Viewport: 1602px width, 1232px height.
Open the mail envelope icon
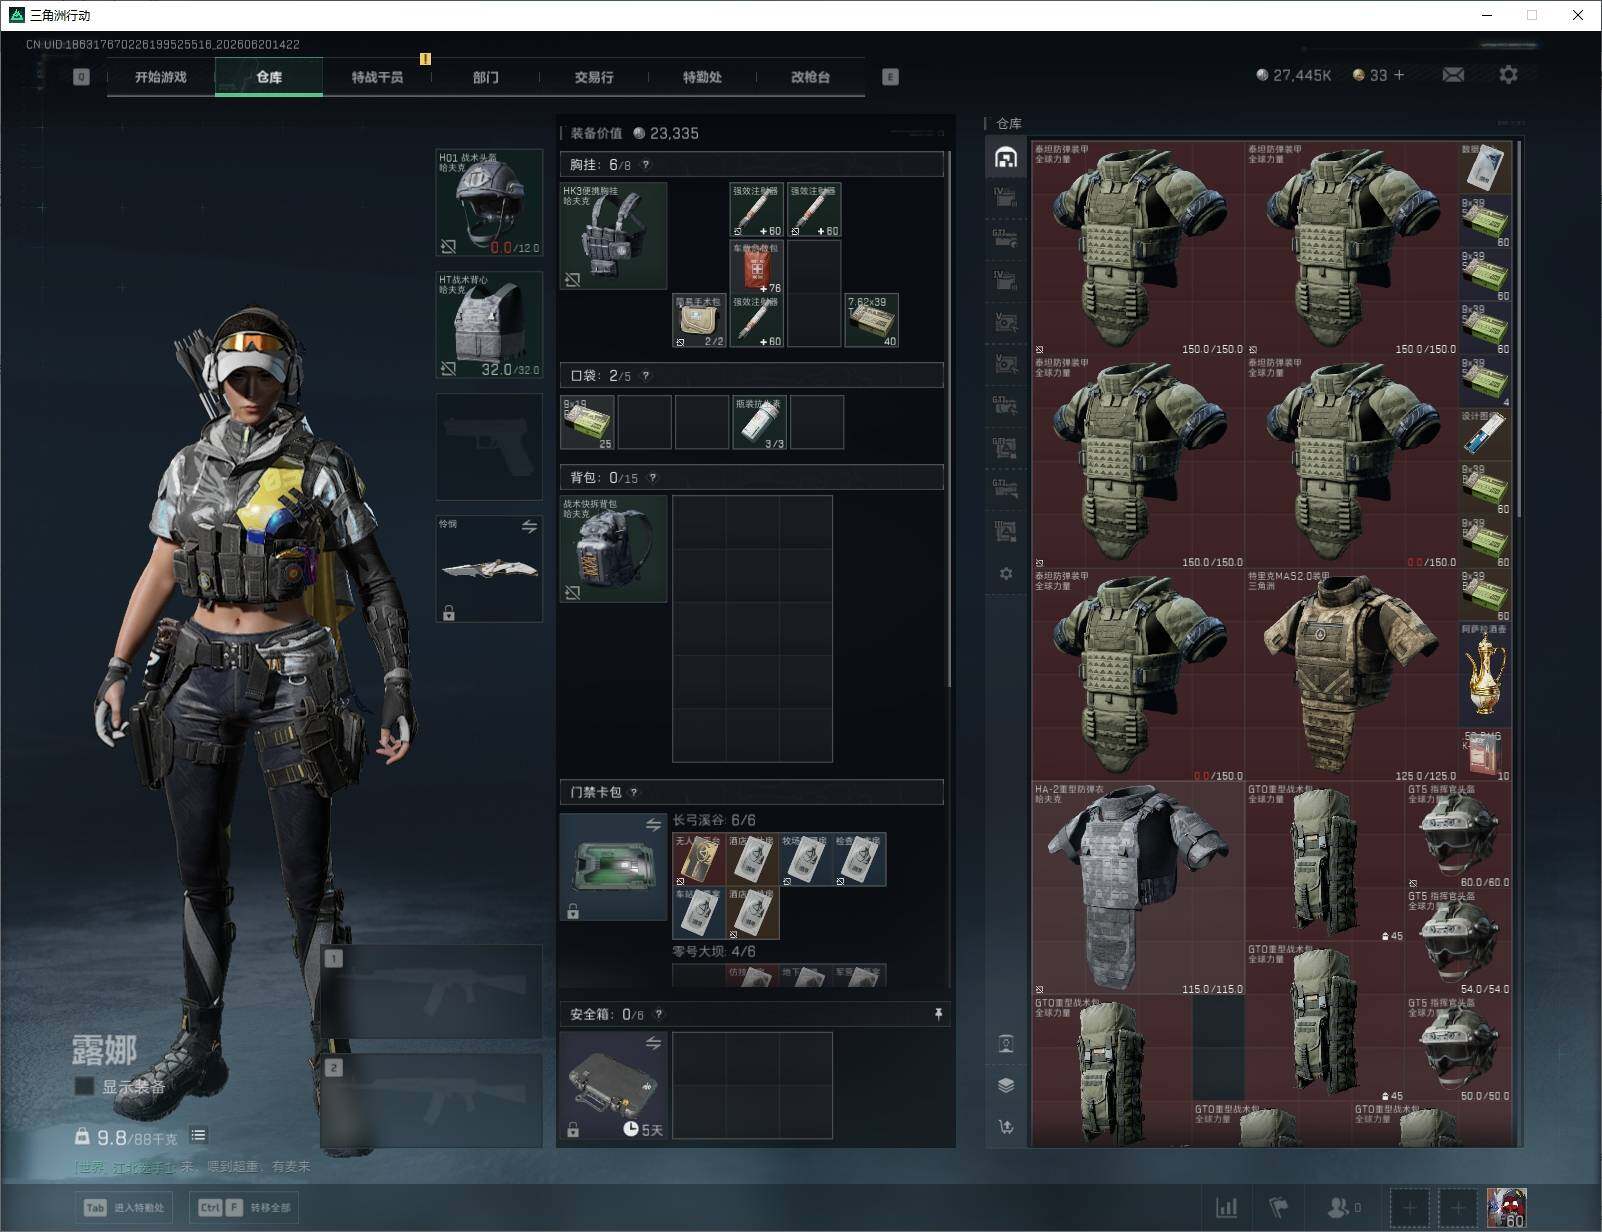coord(1454,75)
